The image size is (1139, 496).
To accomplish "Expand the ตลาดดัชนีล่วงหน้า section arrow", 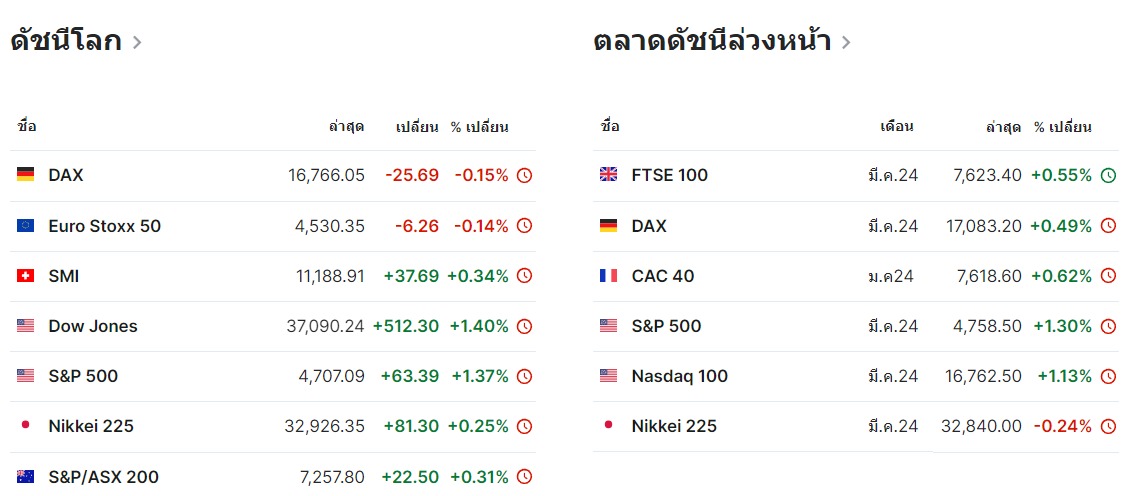I will point(846,42).
